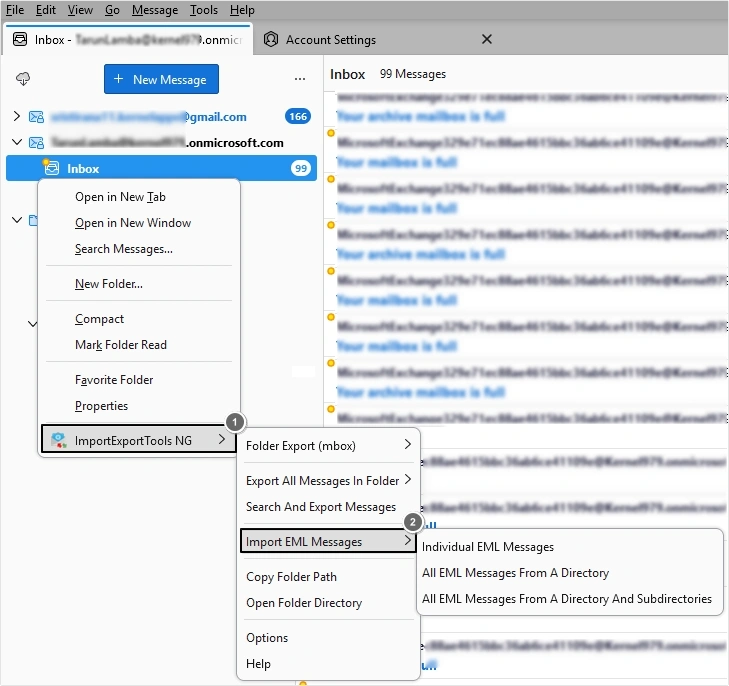Switch to the Inbox tab
729x686 pixels.
(128, 40)
